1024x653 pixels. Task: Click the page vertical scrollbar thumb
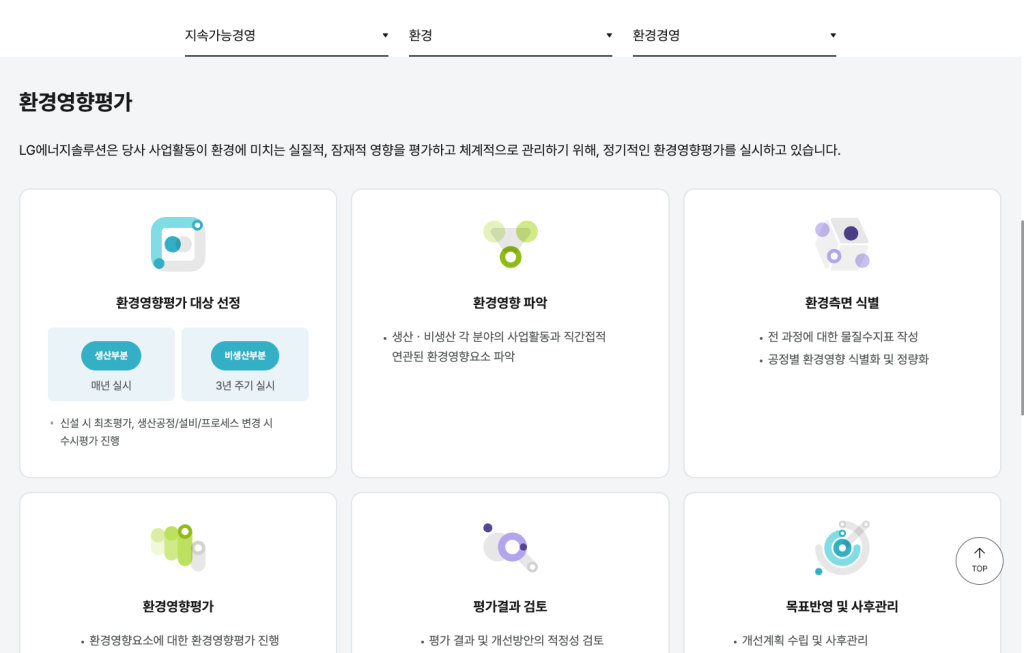tap(1020, 316)
